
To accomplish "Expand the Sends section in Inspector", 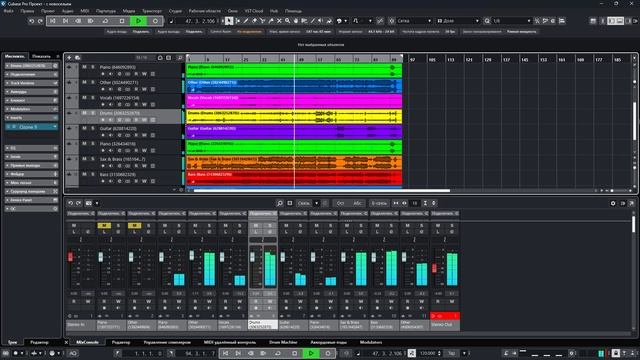I will [31, 157].
